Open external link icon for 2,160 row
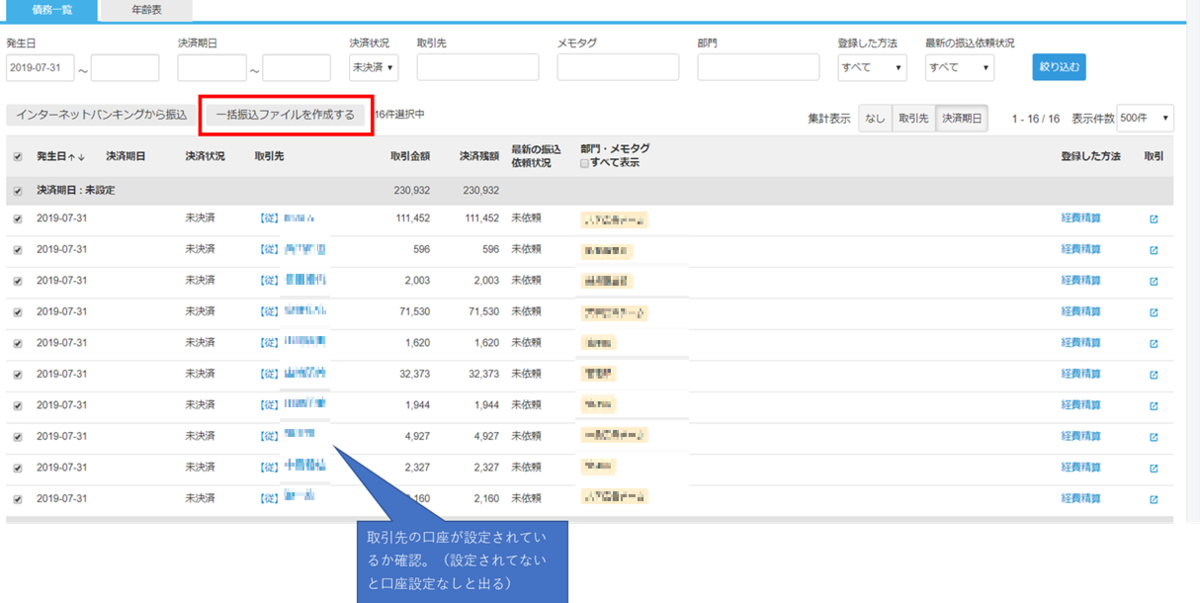 1154,498
